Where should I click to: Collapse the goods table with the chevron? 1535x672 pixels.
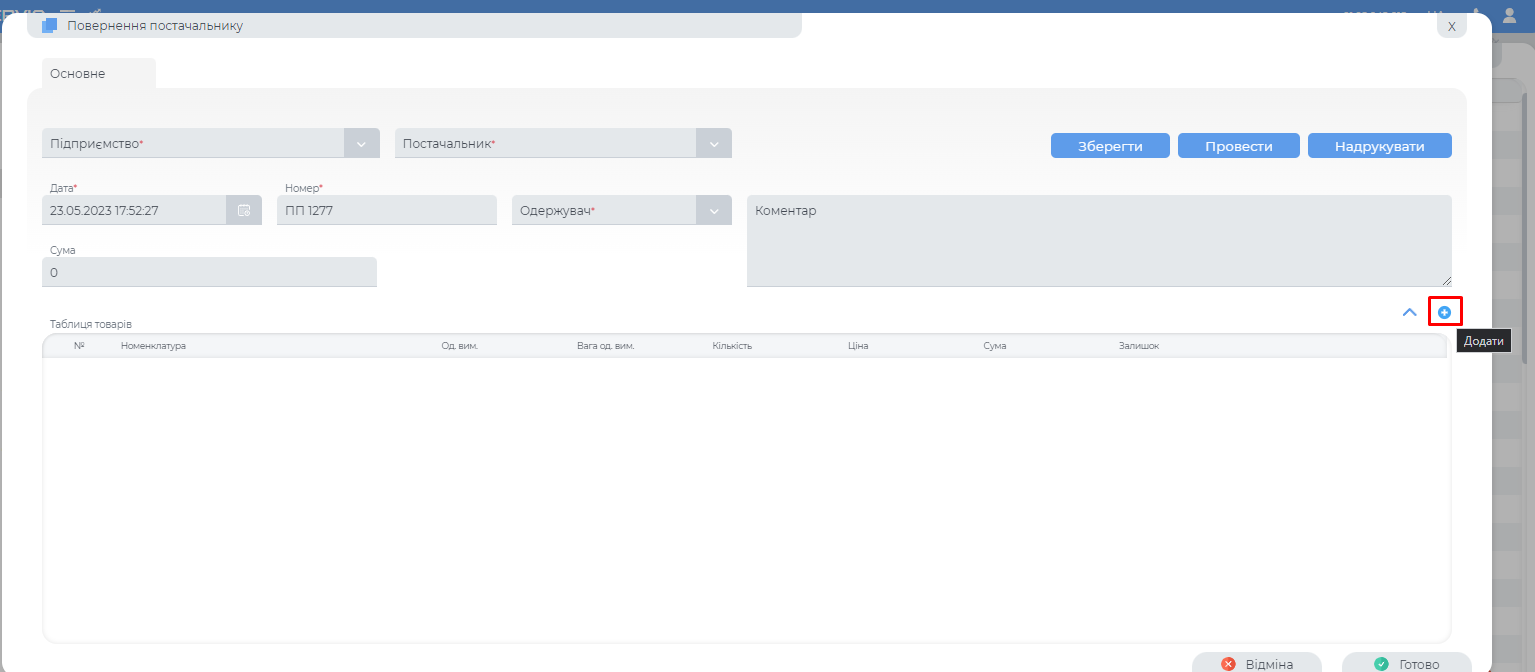[x=1409, y=312]
